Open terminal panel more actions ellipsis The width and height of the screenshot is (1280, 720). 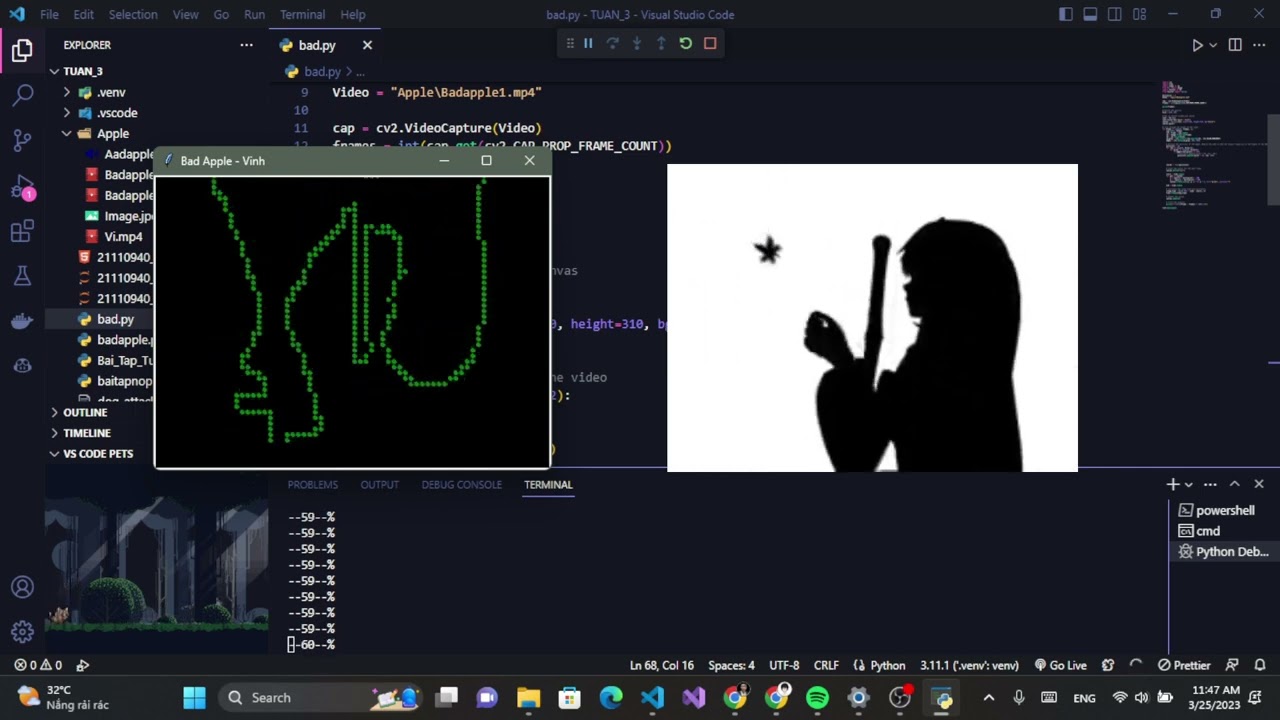1210,484
